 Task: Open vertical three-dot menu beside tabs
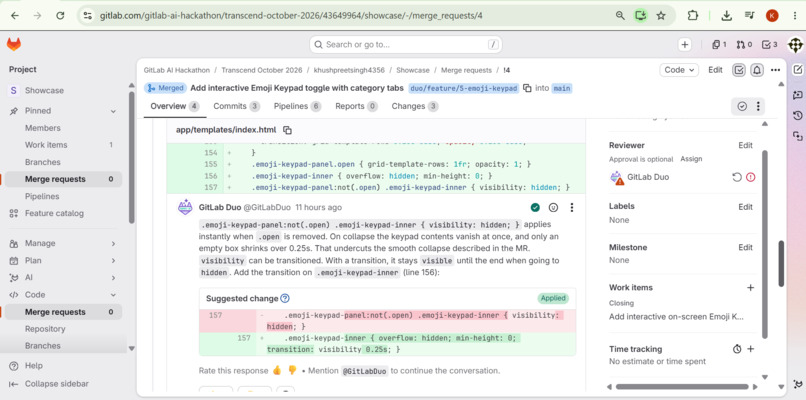coord(758,106)
